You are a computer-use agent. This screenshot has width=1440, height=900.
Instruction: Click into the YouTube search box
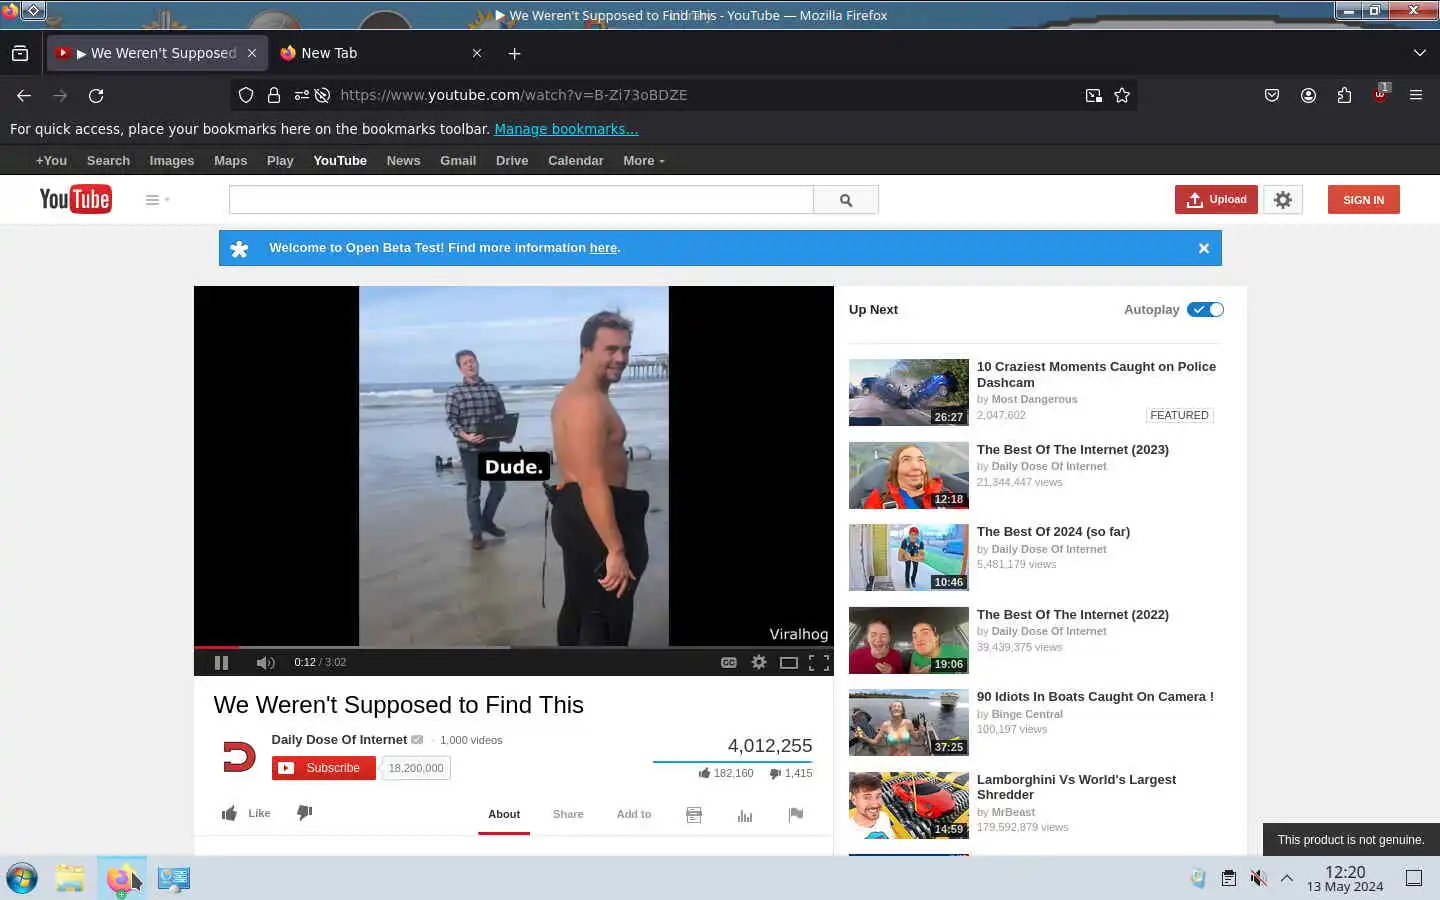pyautogui.click(x=521, y=200)
